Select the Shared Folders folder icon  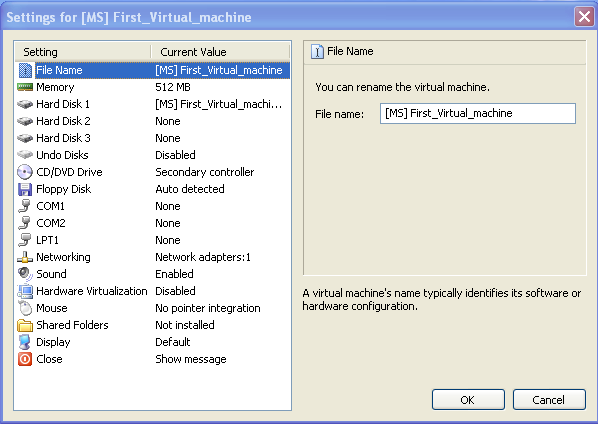[25, 325]
